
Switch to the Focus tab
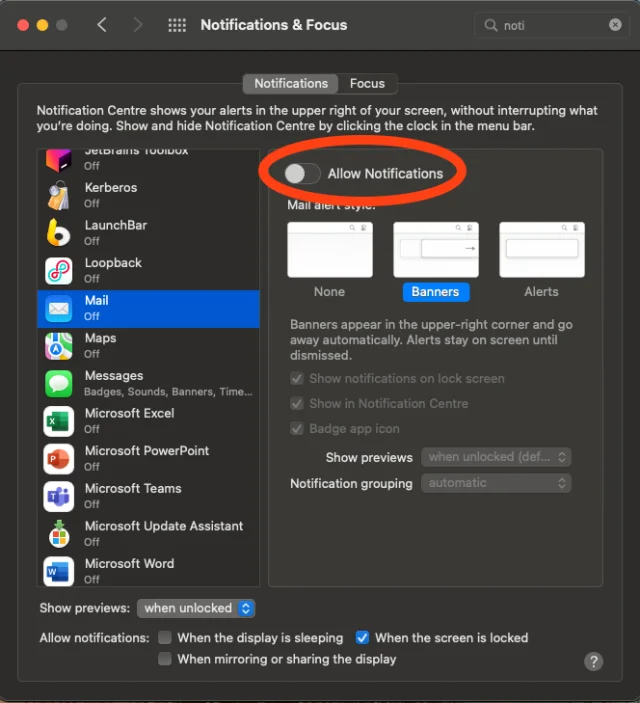(367, 83)
